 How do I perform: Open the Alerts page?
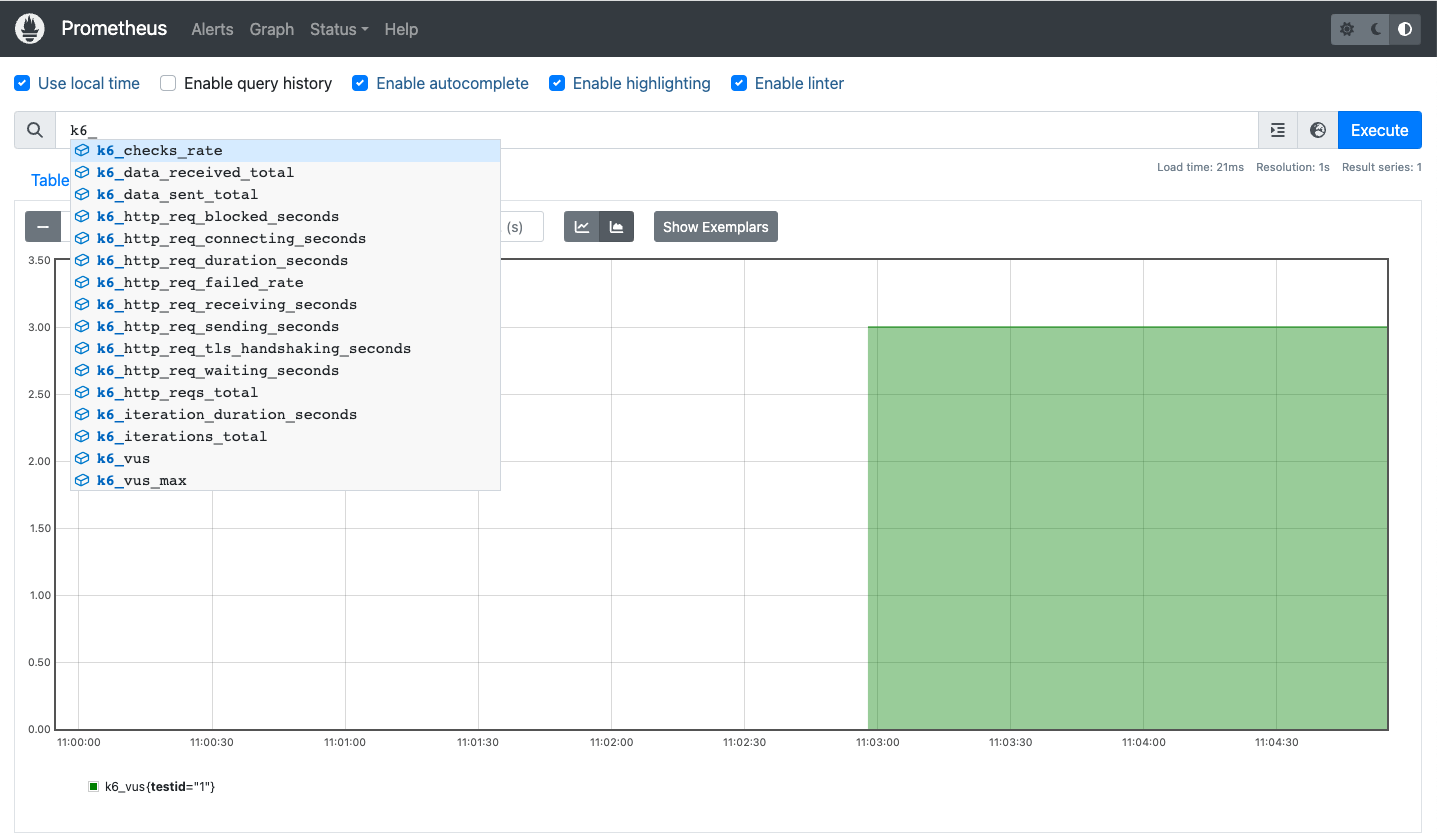point(212,29)
